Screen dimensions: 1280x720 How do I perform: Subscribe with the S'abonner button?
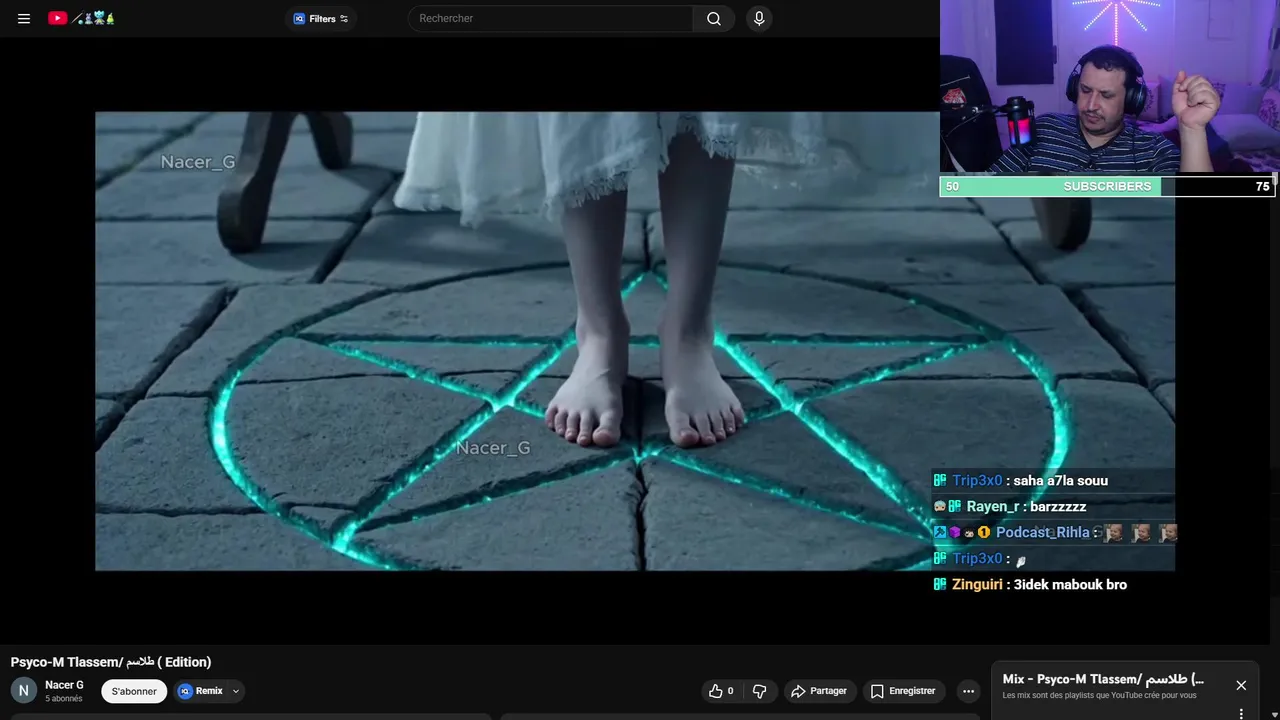coord(134,691)
